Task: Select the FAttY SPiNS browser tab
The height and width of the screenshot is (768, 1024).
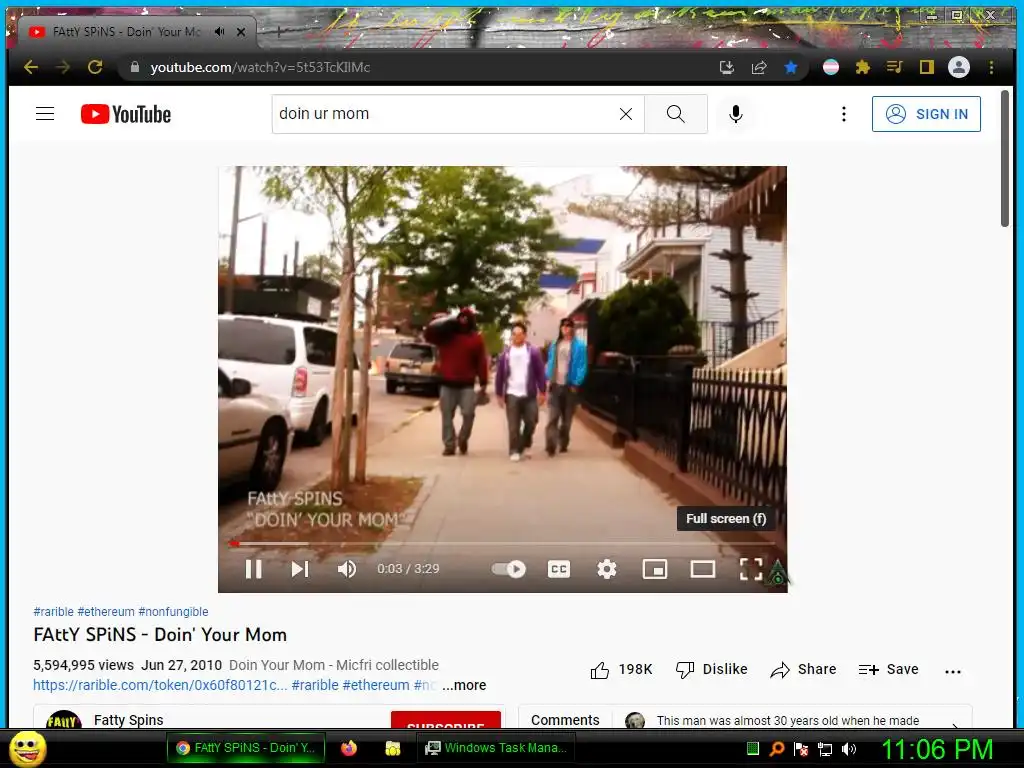Action: coord(124,31)
